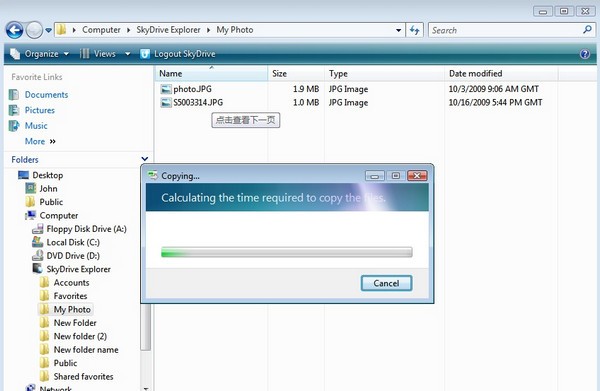Open the Accounts folder in the tree

click(x=72, y=282)
